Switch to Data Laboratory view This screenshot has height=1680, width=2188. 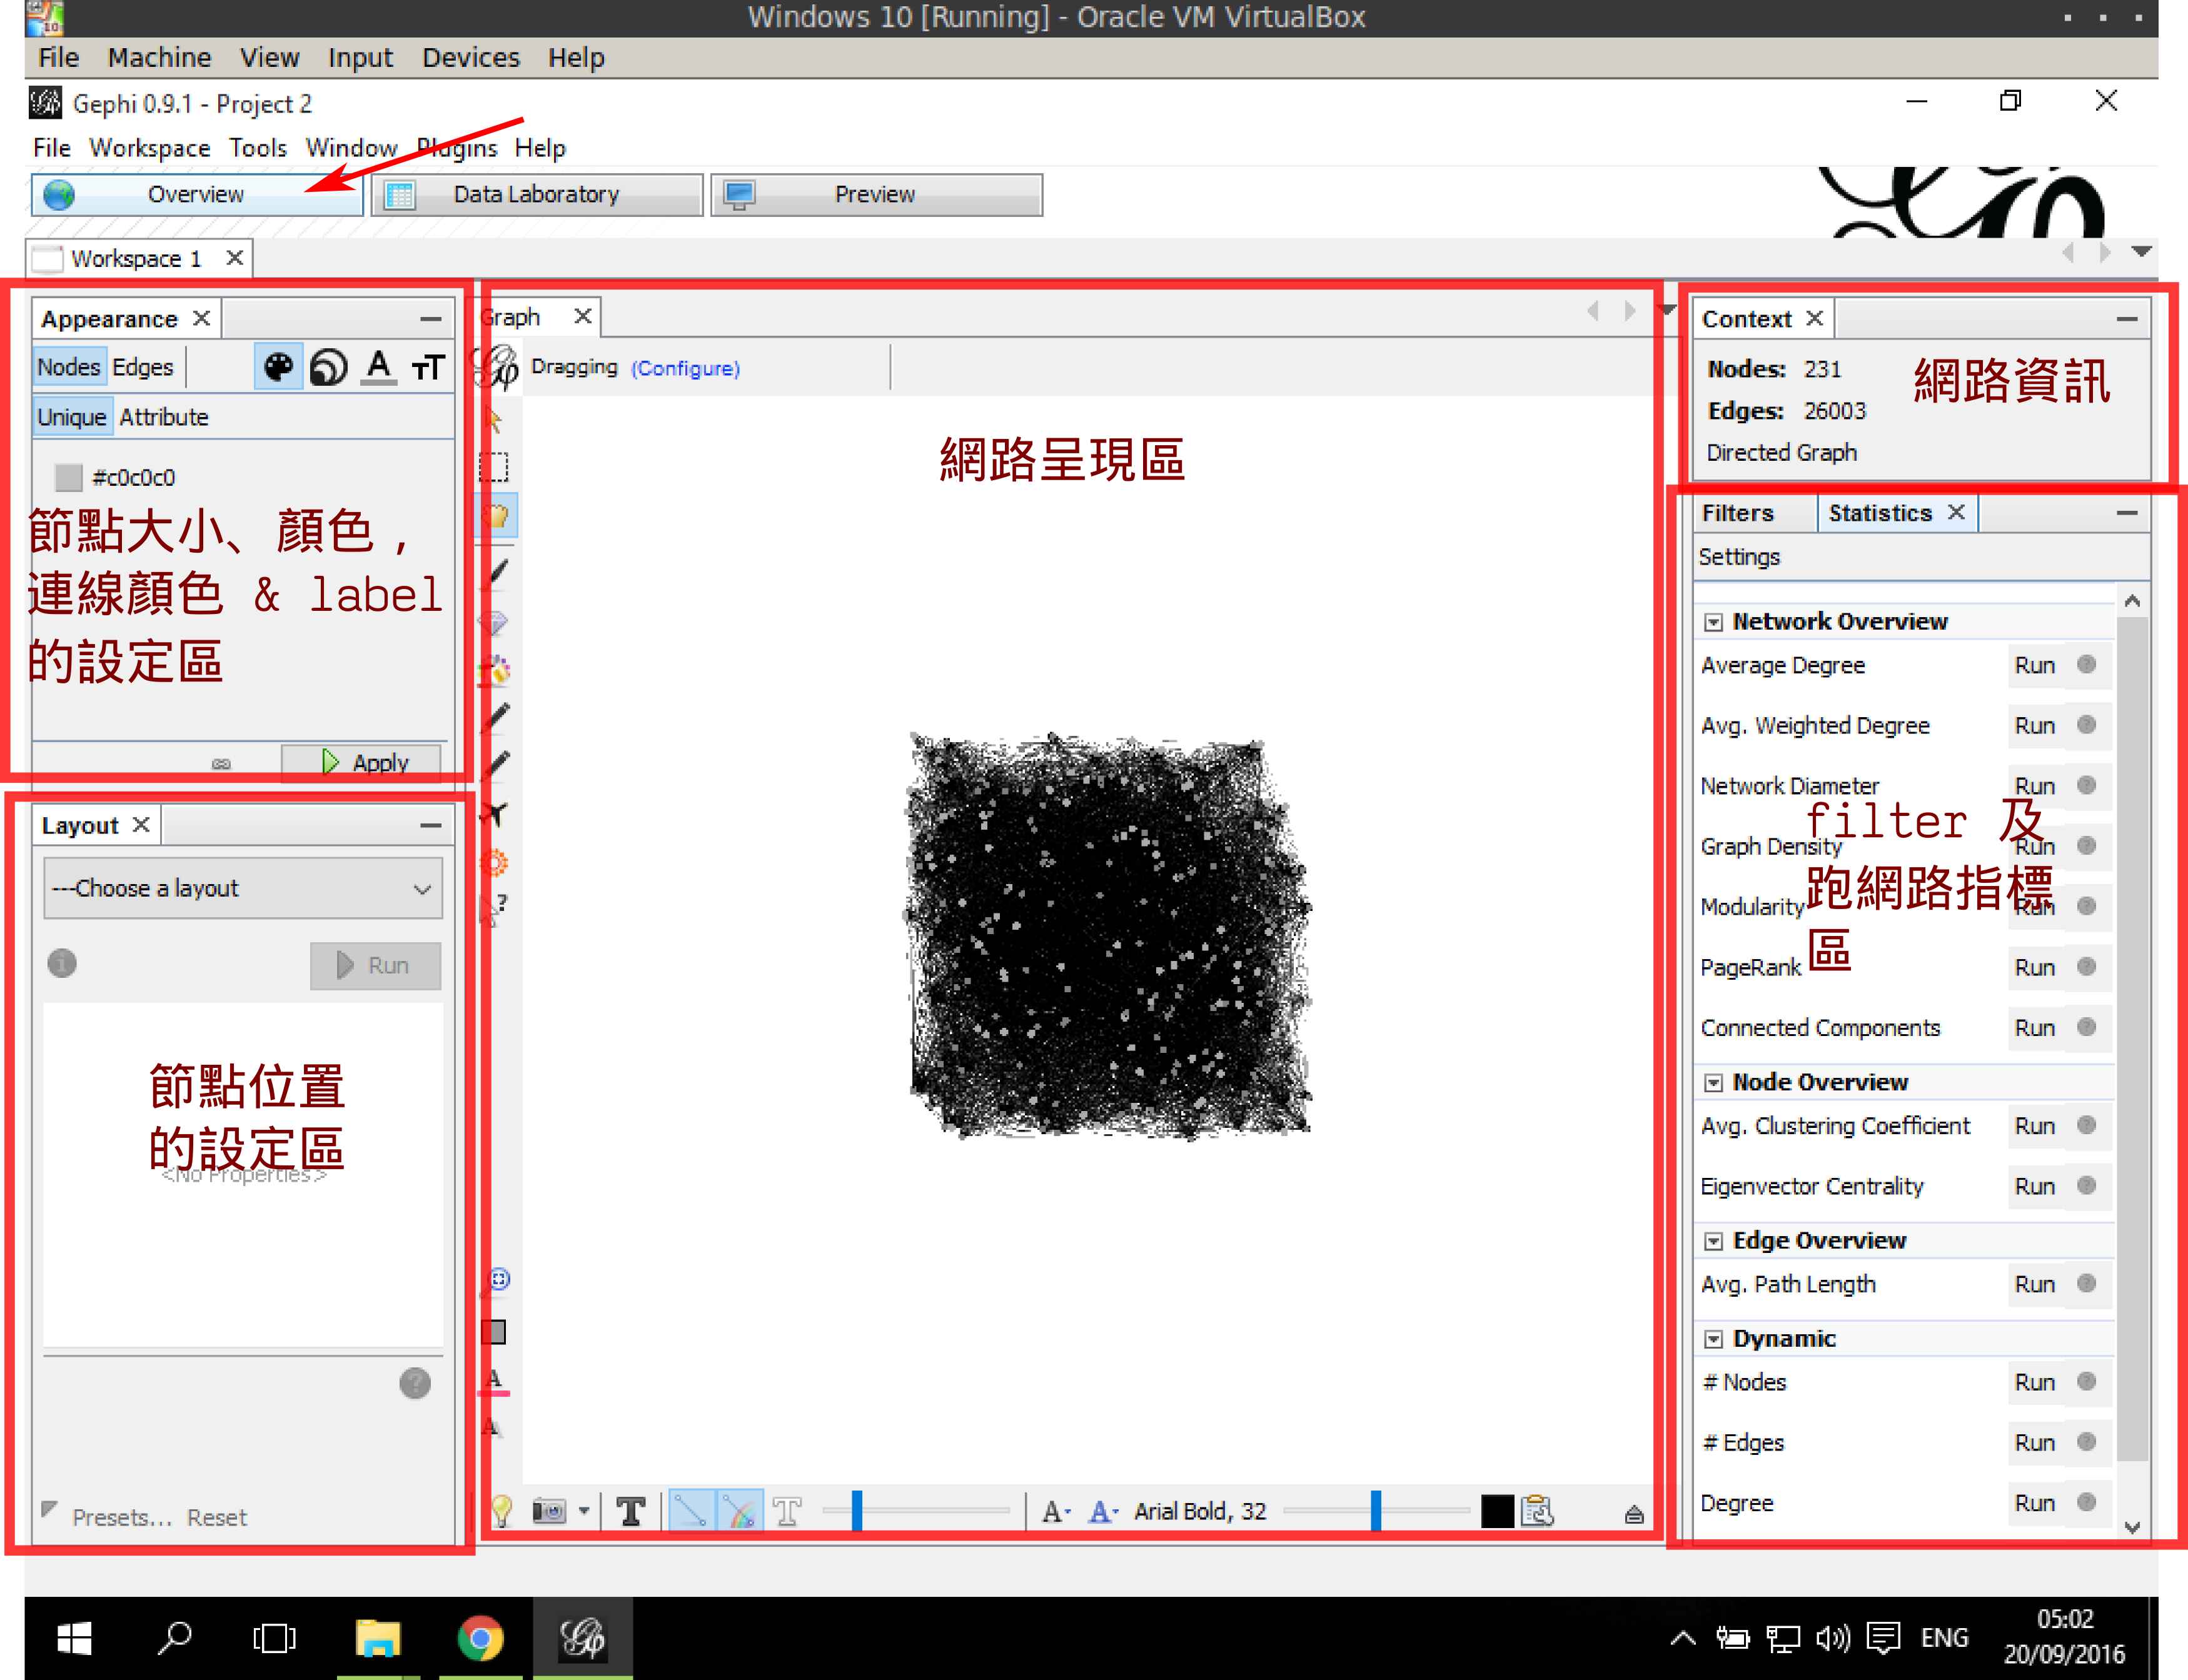[x=537, y=194]
